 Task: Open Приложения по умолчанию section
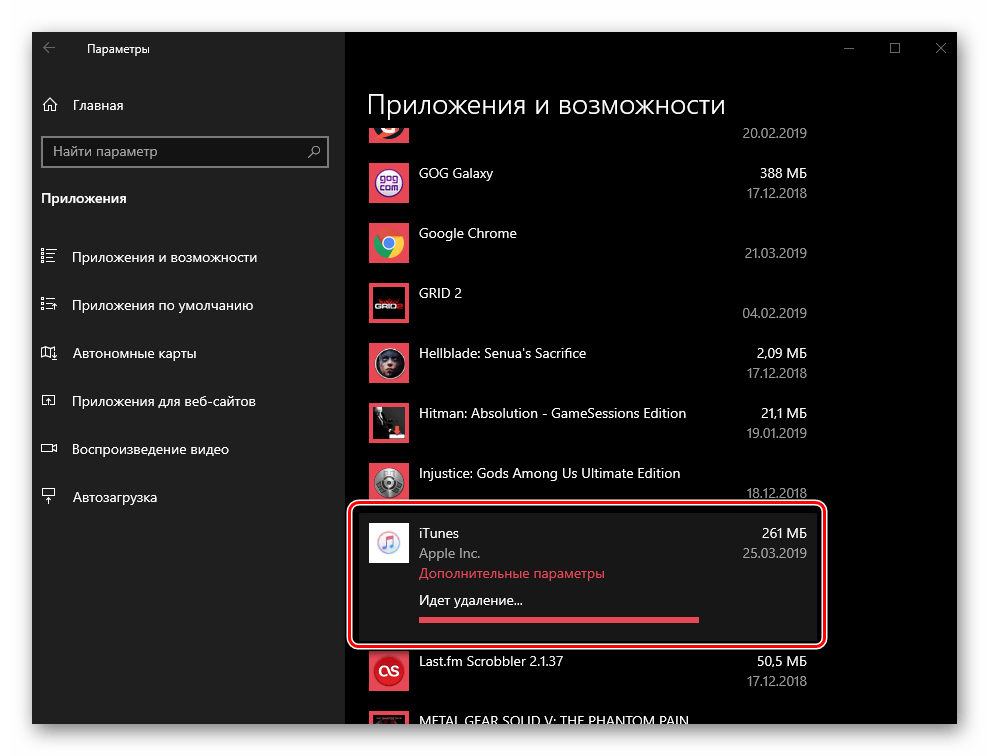tap(162, 305)
